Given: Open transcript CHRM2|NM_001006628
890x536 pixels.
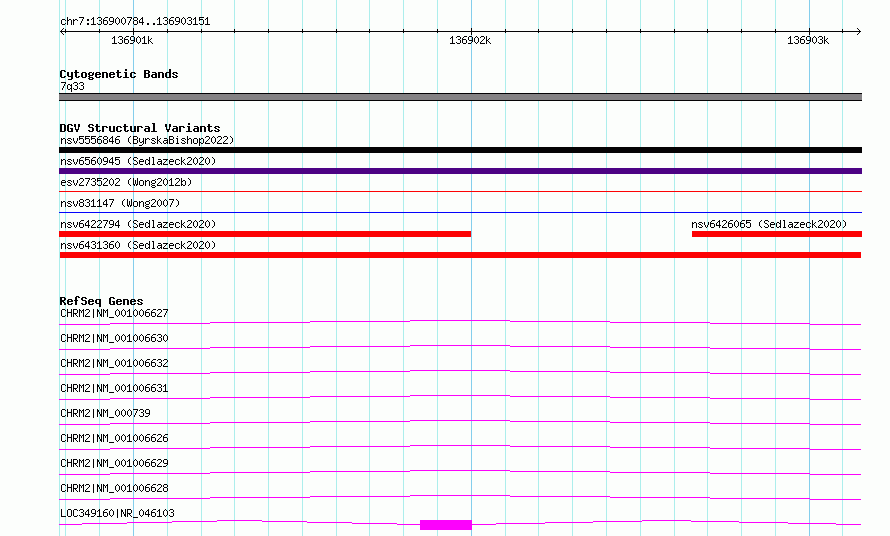Looking at the screenshot, I should [114, 488].
